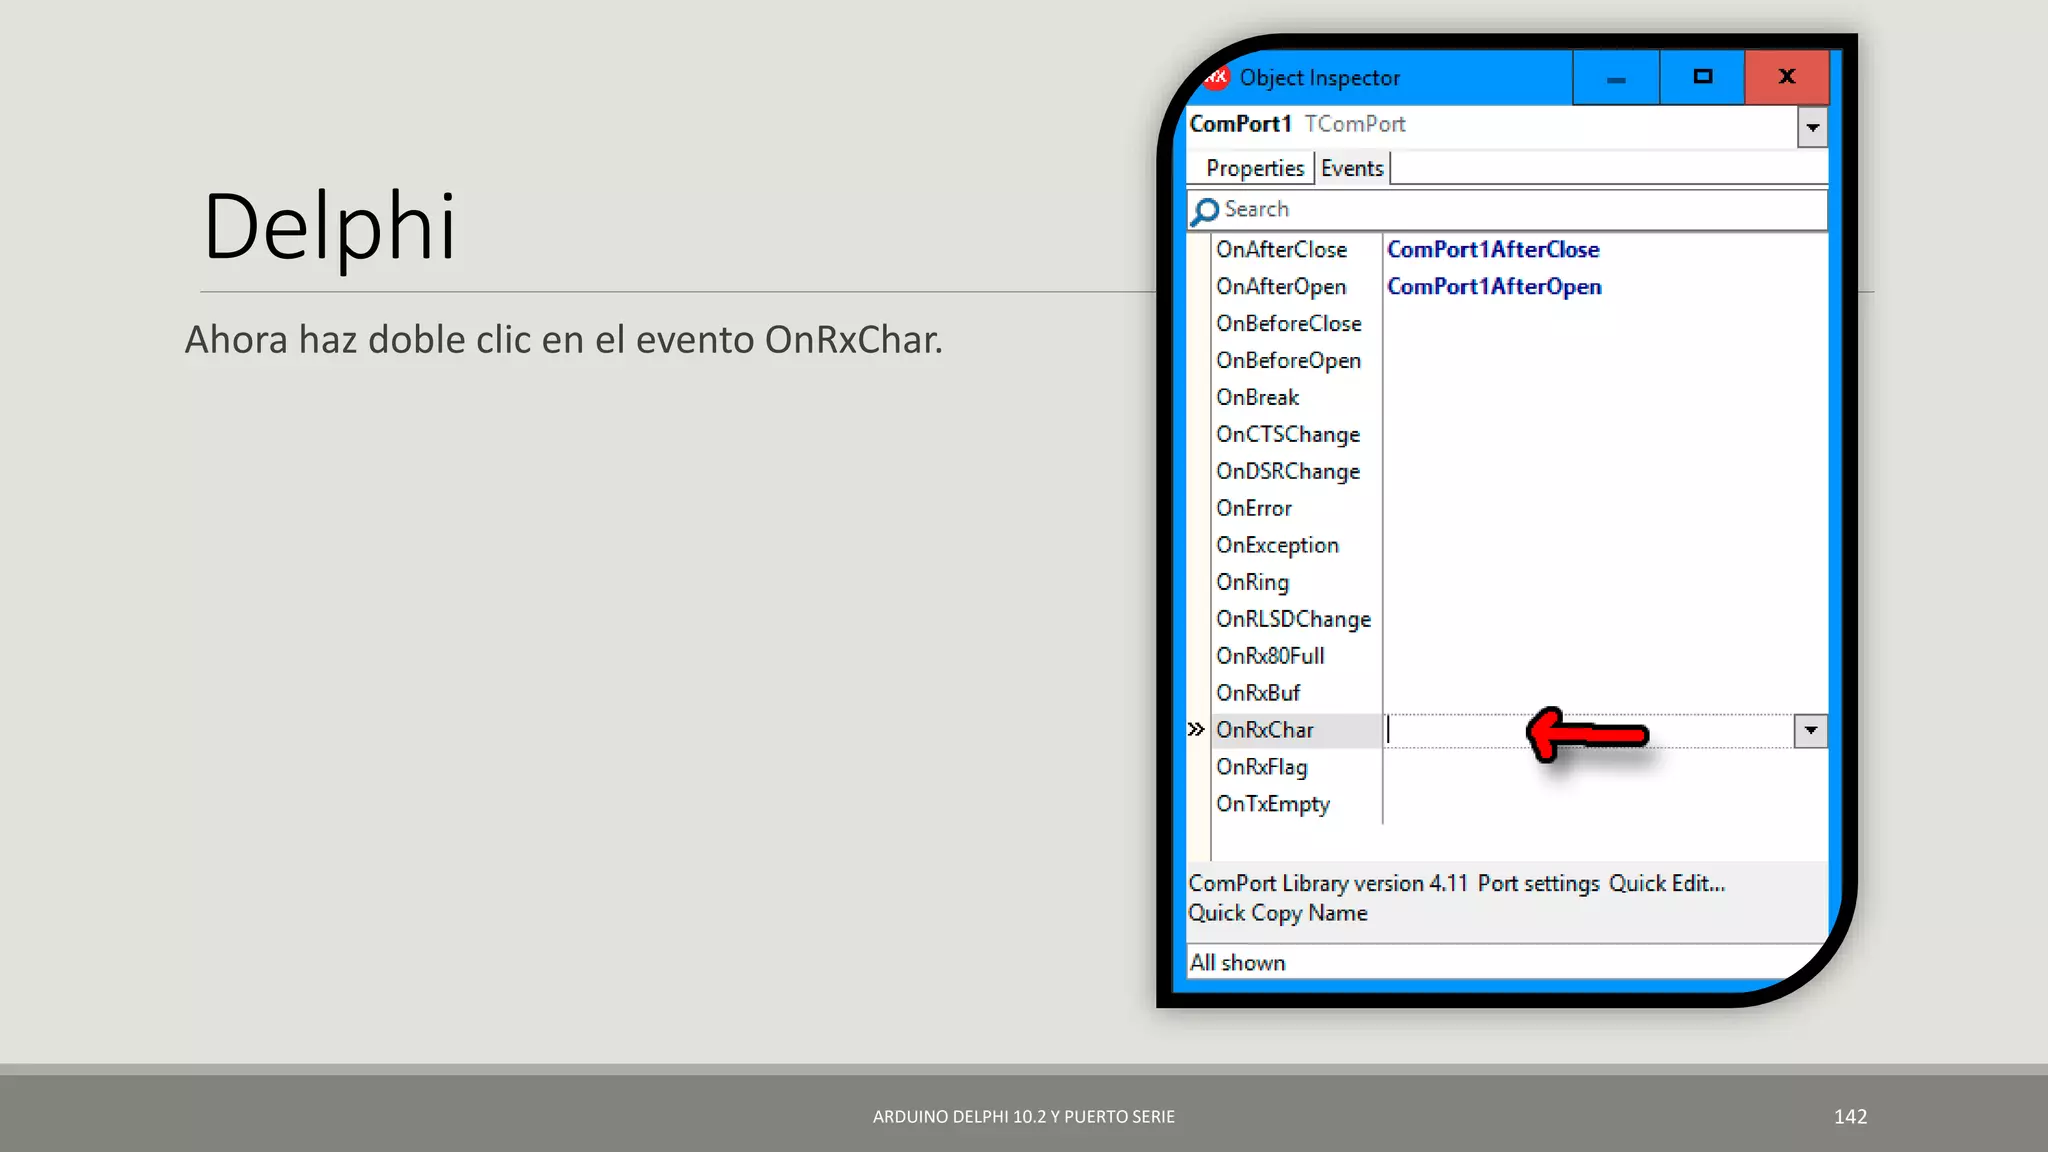Close the Object Inspector window
This screenshot has width=2048, height=1152.
pyautogui.click(x=1787, y=78)
